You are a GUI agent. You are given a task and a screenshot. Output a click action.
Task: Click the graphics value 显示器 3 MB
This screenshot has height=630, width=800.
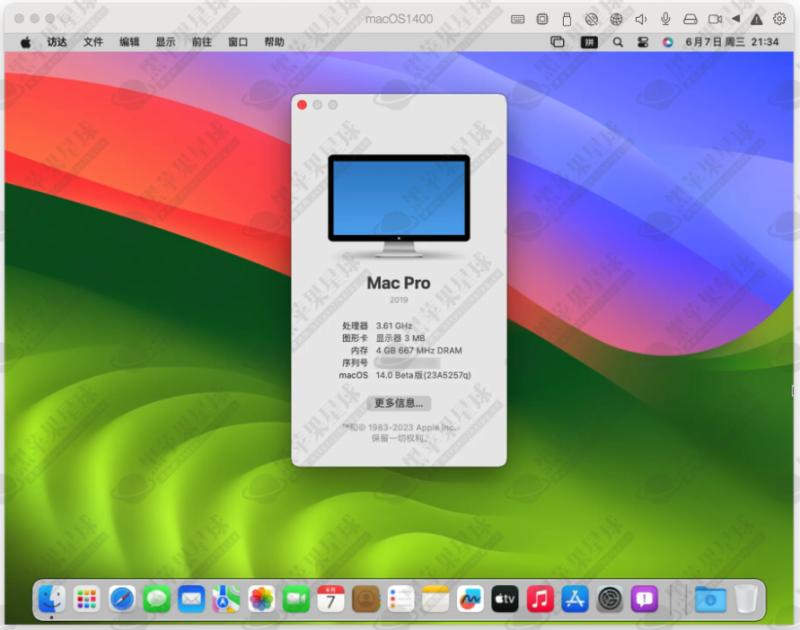[x=401, y=338]
